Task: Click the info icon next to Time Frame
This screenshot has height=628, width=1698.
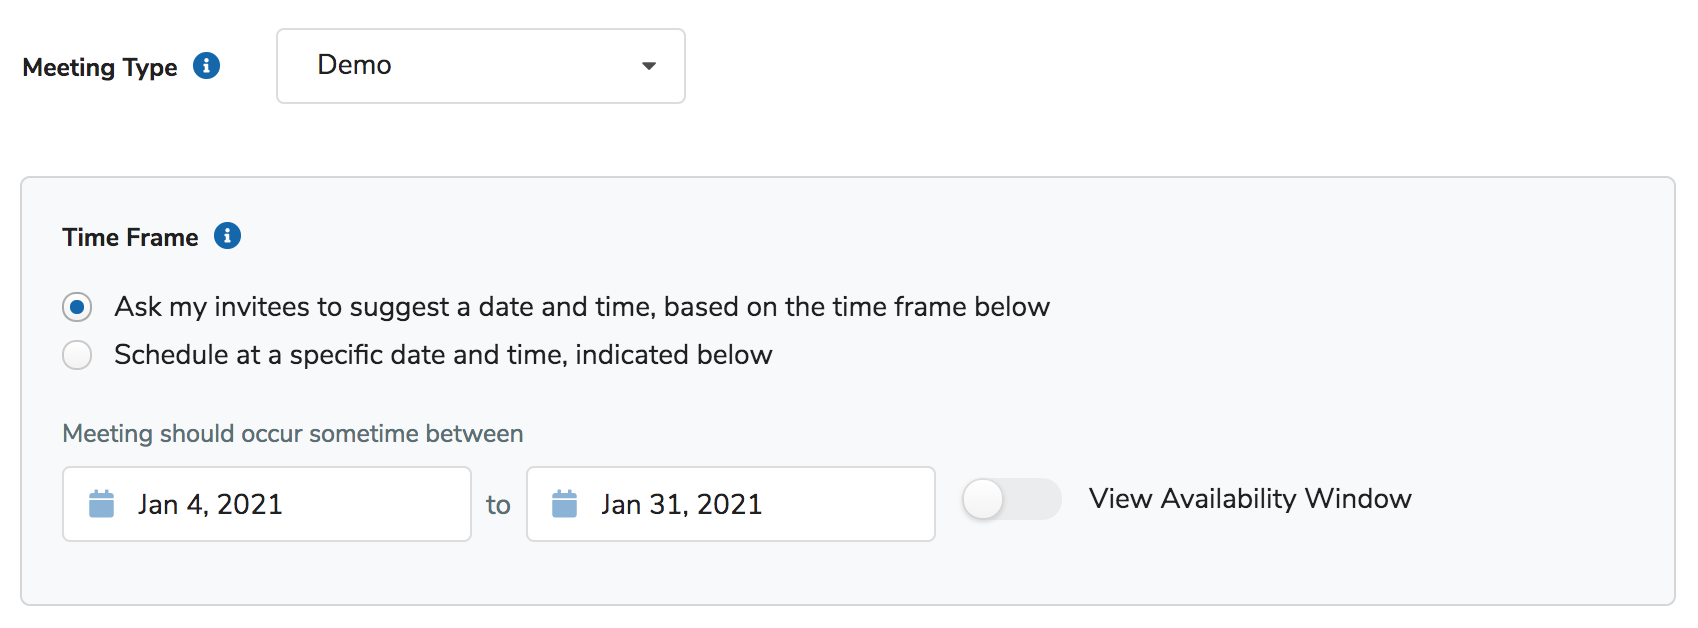Action: click(x=227, y=236)
